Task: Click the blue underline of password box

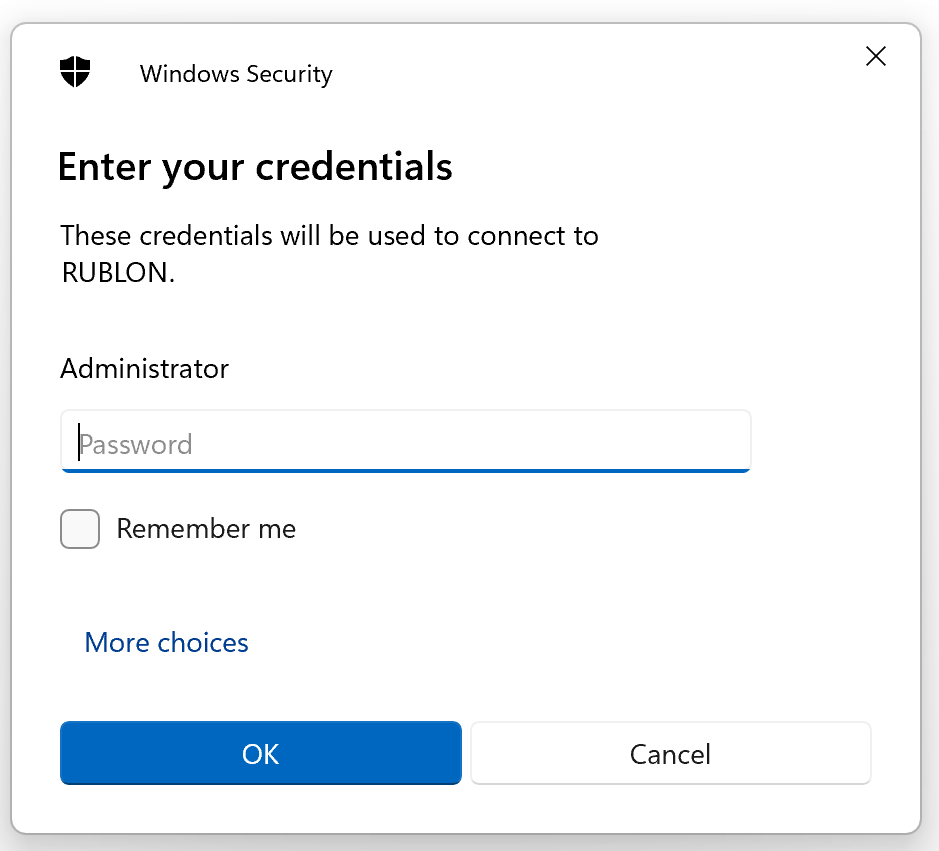Action: (405, 470)
